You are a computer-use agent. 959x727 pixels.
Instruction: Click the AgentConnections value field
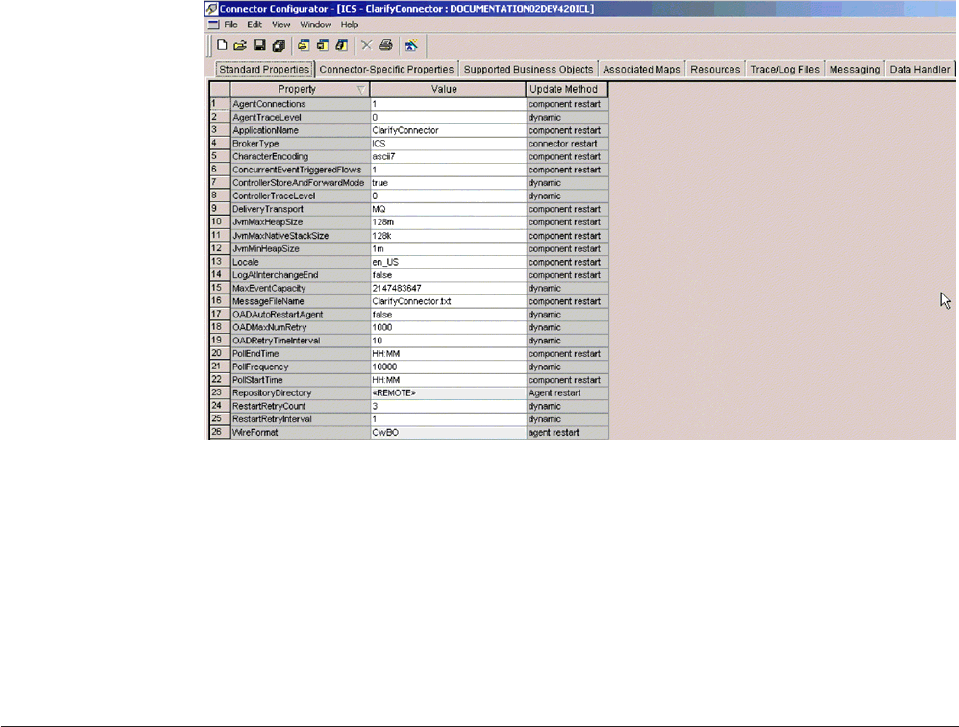coord(448,105)
